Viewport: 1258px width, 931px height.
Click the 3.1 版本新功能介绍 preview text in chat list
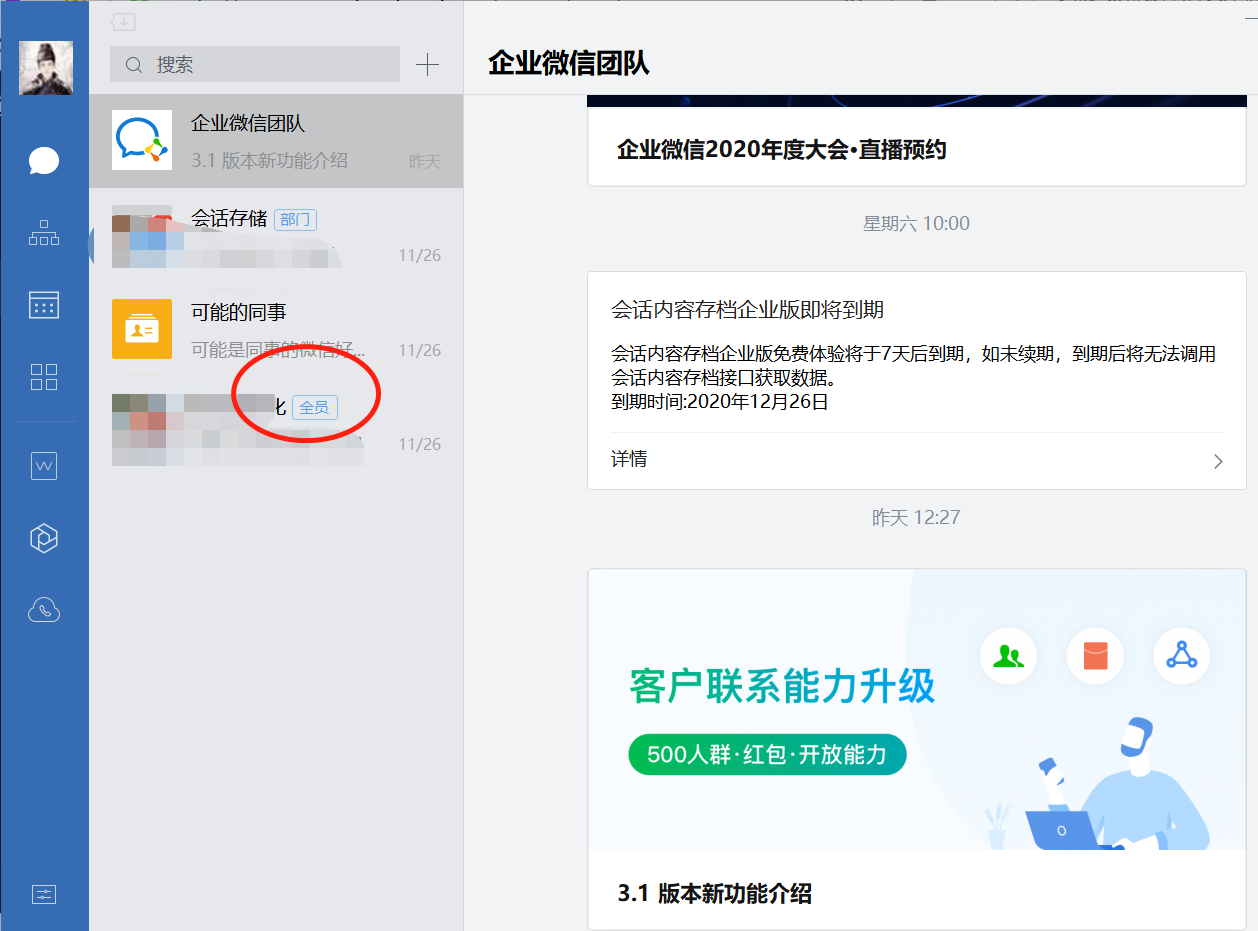[x=269, y=160]
